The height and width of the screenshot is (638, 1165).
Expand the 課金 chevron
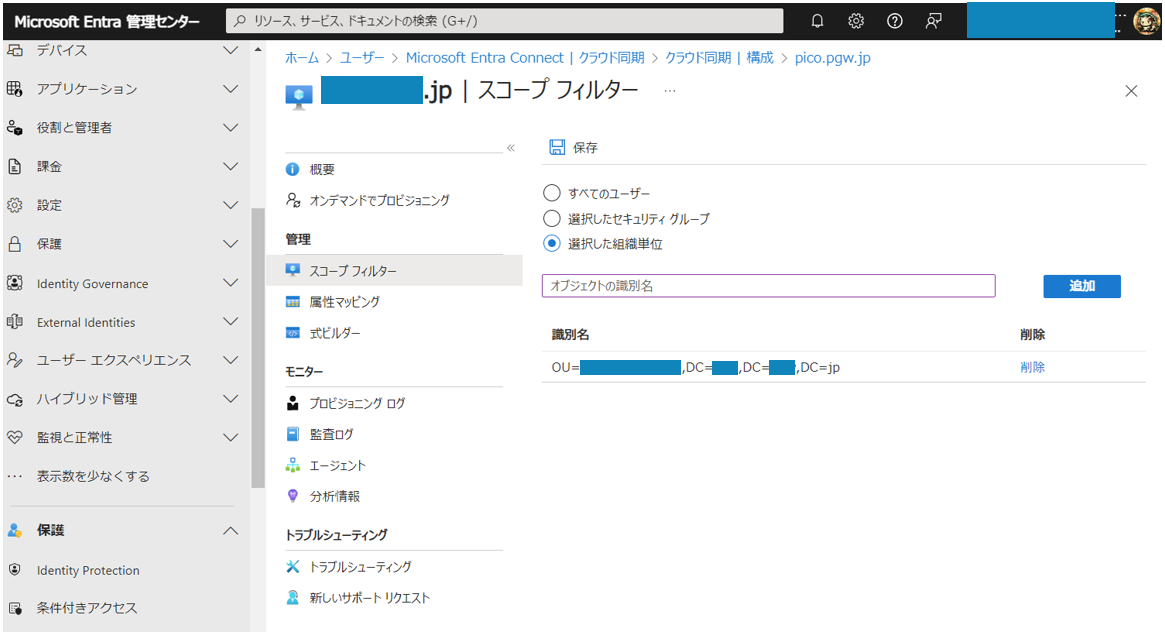231,166
